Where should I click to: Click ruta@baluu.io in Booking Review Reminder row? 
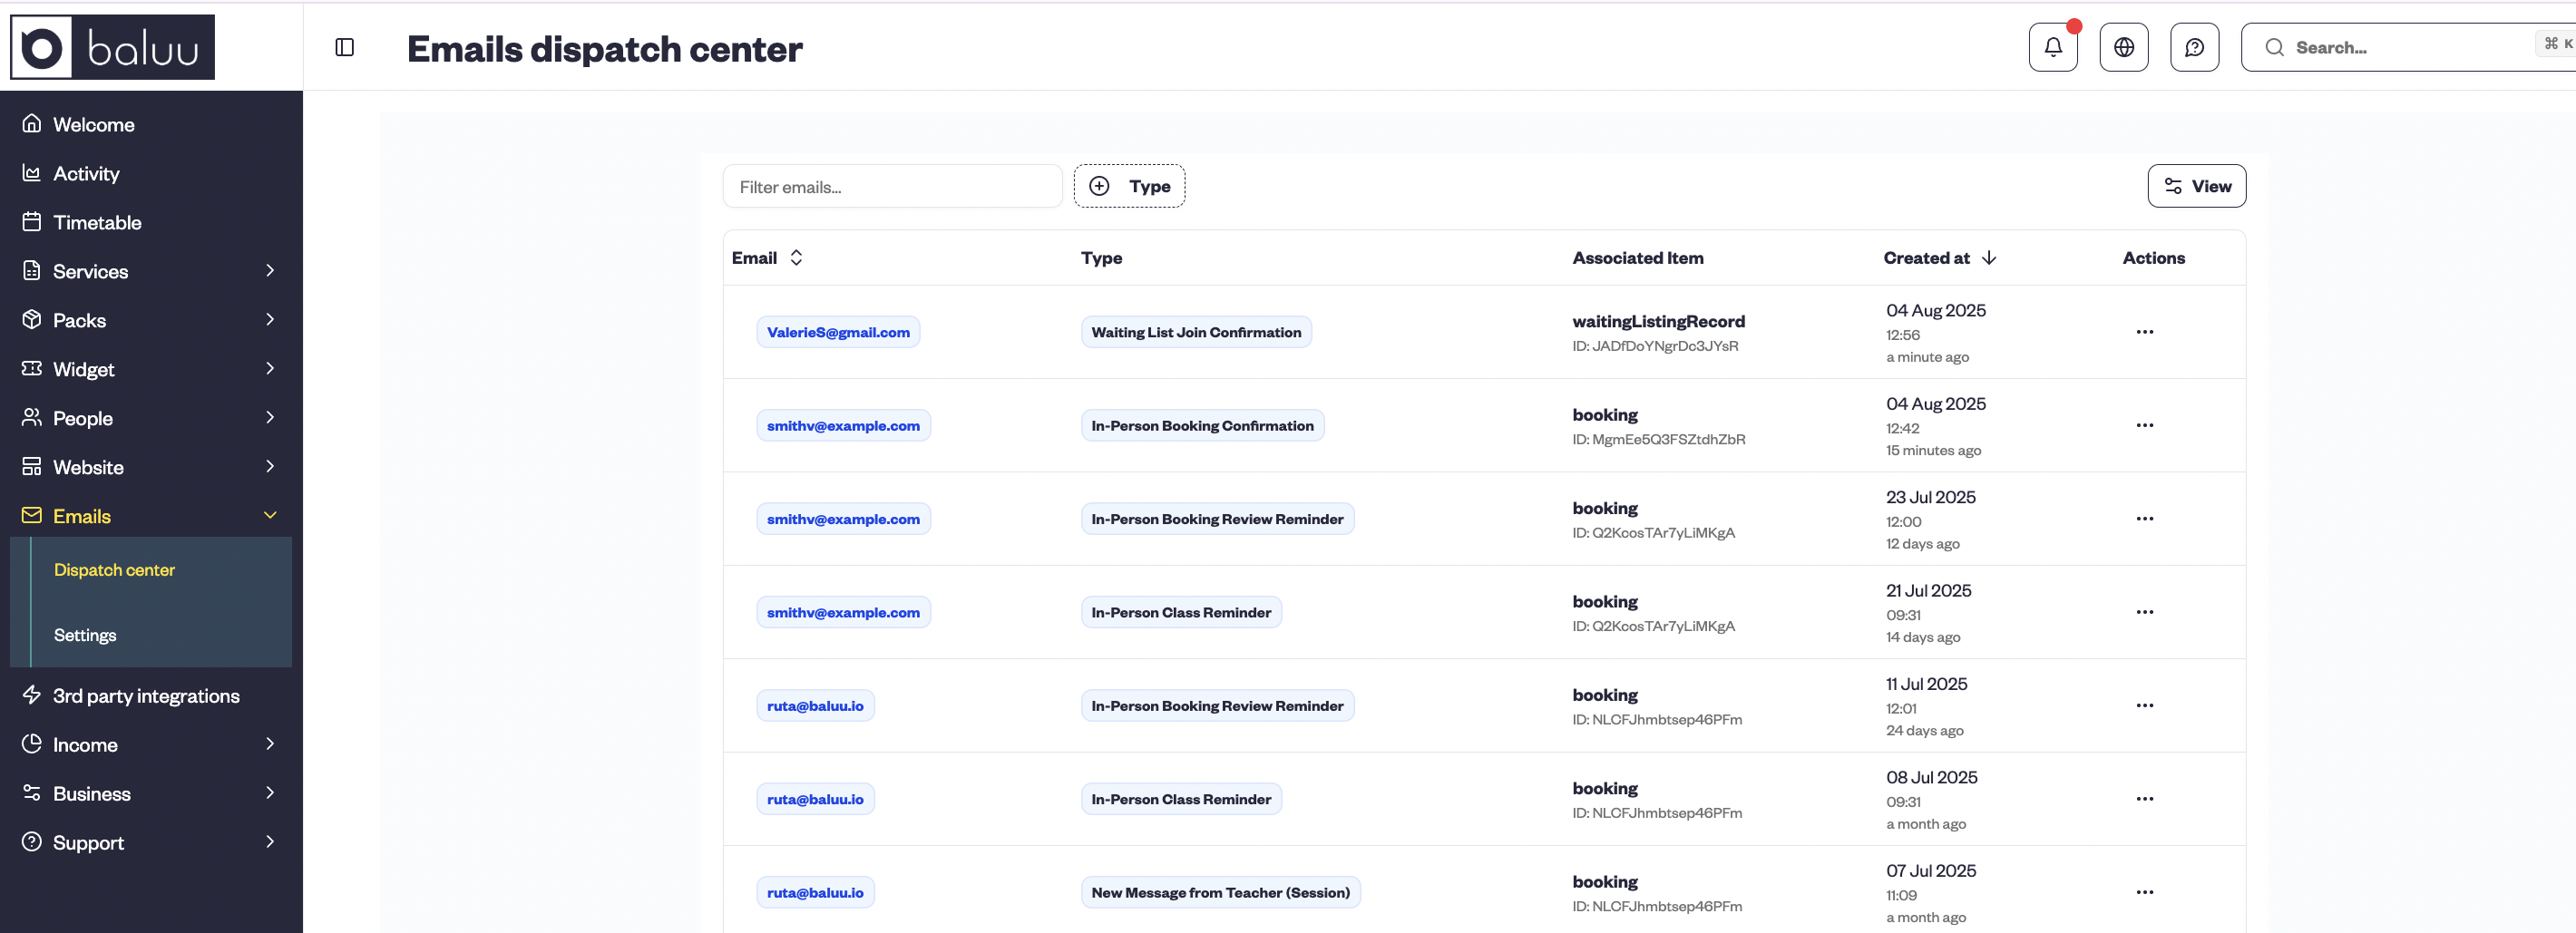click(815, 705)
